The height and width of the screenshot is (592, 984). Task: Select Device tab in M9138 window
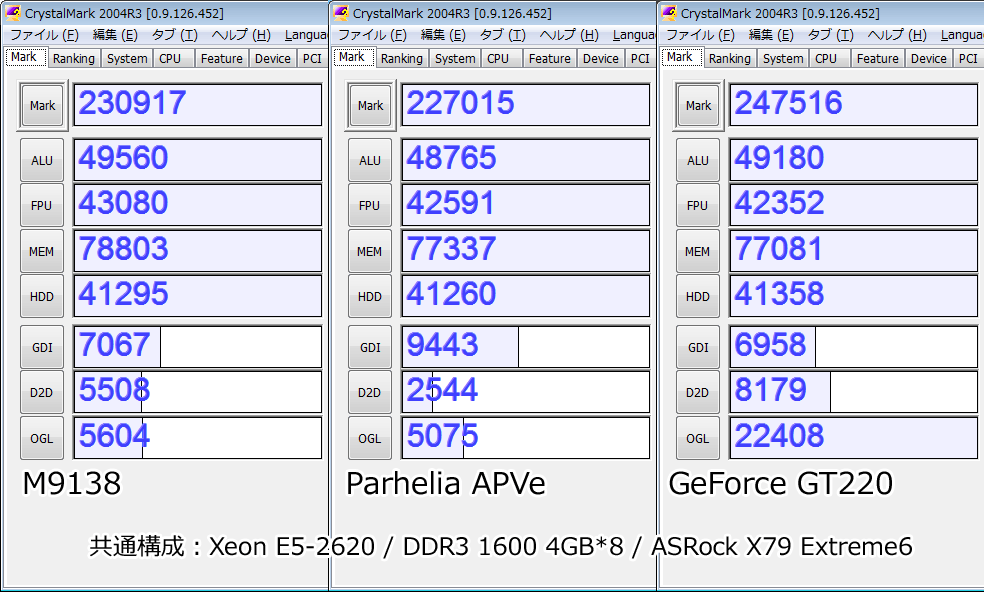point(272,58)
